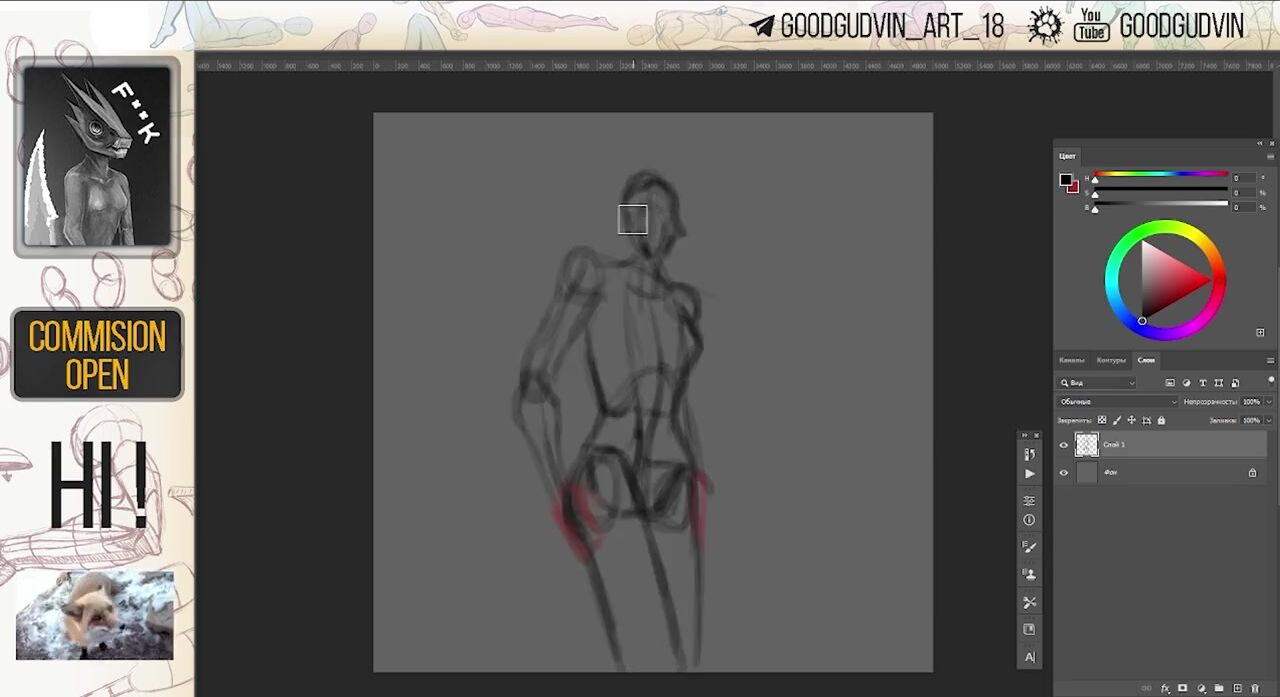Open the Clone Source panel icon
1280x697 pixels.
coord(1029,574)
